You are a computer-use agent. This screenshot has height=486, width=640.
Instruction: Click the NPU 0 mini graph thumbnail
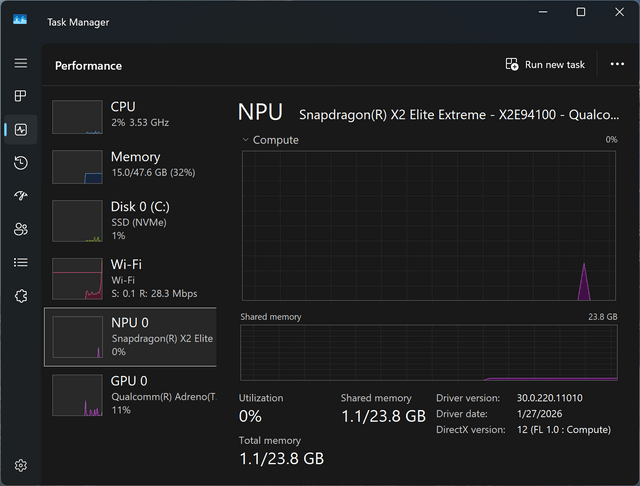pyautogui.click(x=78, y=337)
